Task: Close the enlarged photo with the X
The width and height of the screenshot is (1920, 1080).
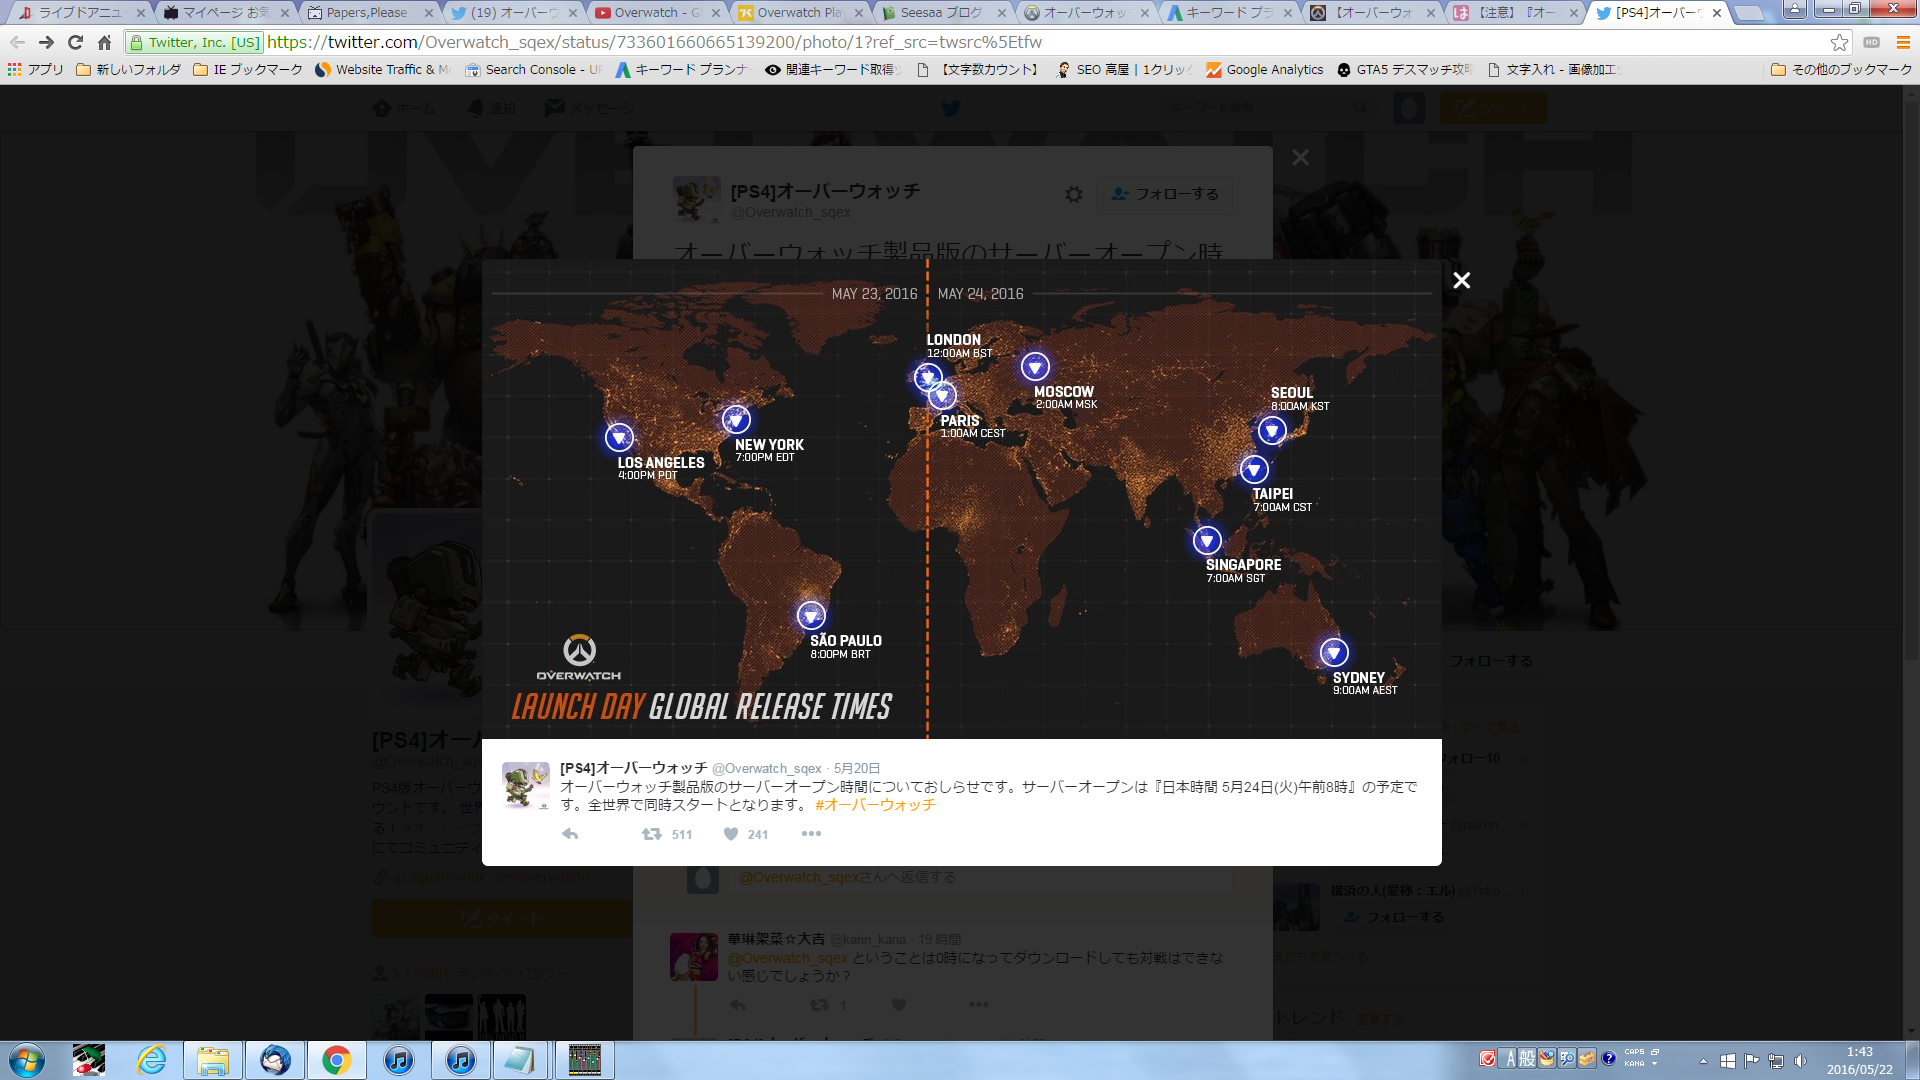Action: point(1461,280)
